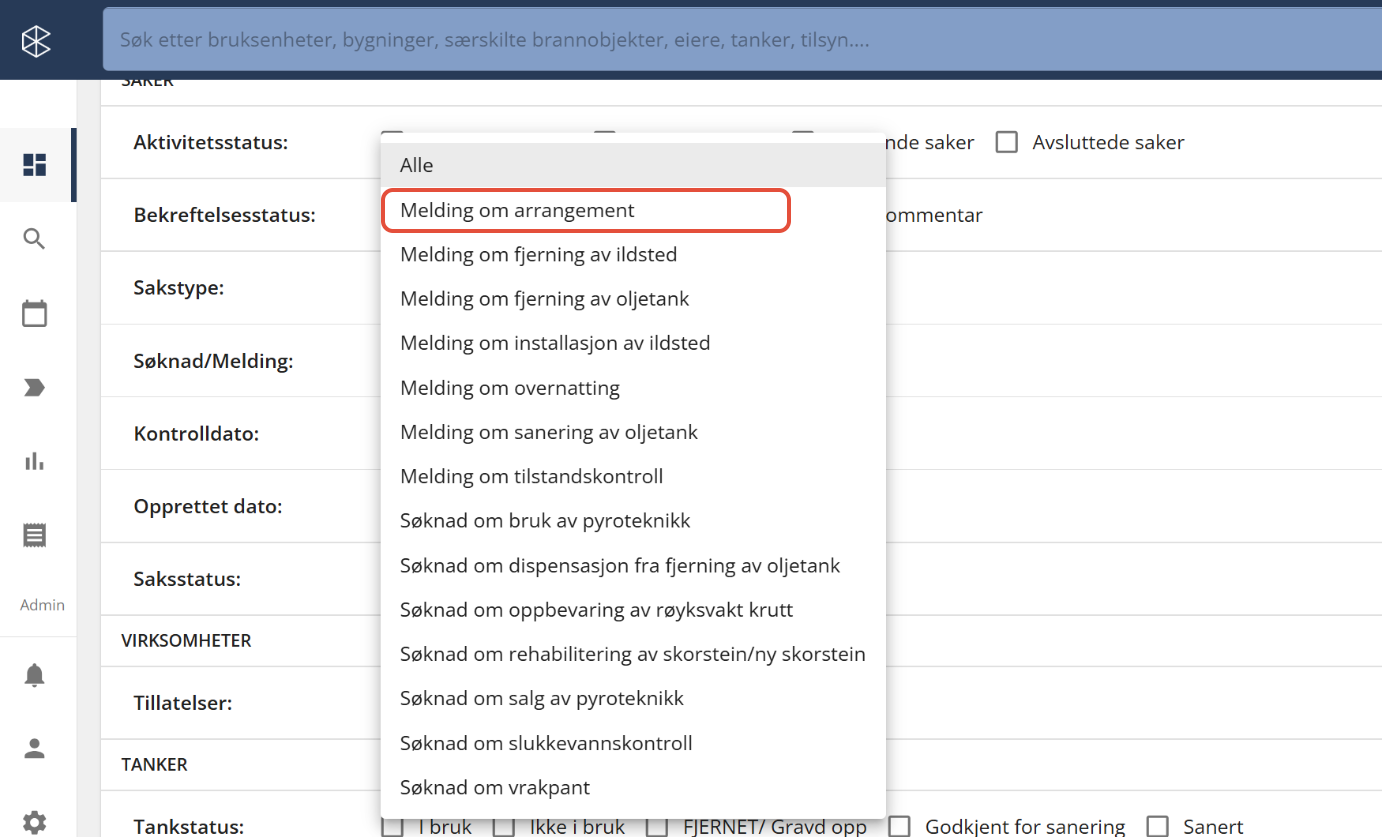Screen dimensions: 1382x837
Task: Open the receipt list icon in sidebar
Action: coord(35,535)
